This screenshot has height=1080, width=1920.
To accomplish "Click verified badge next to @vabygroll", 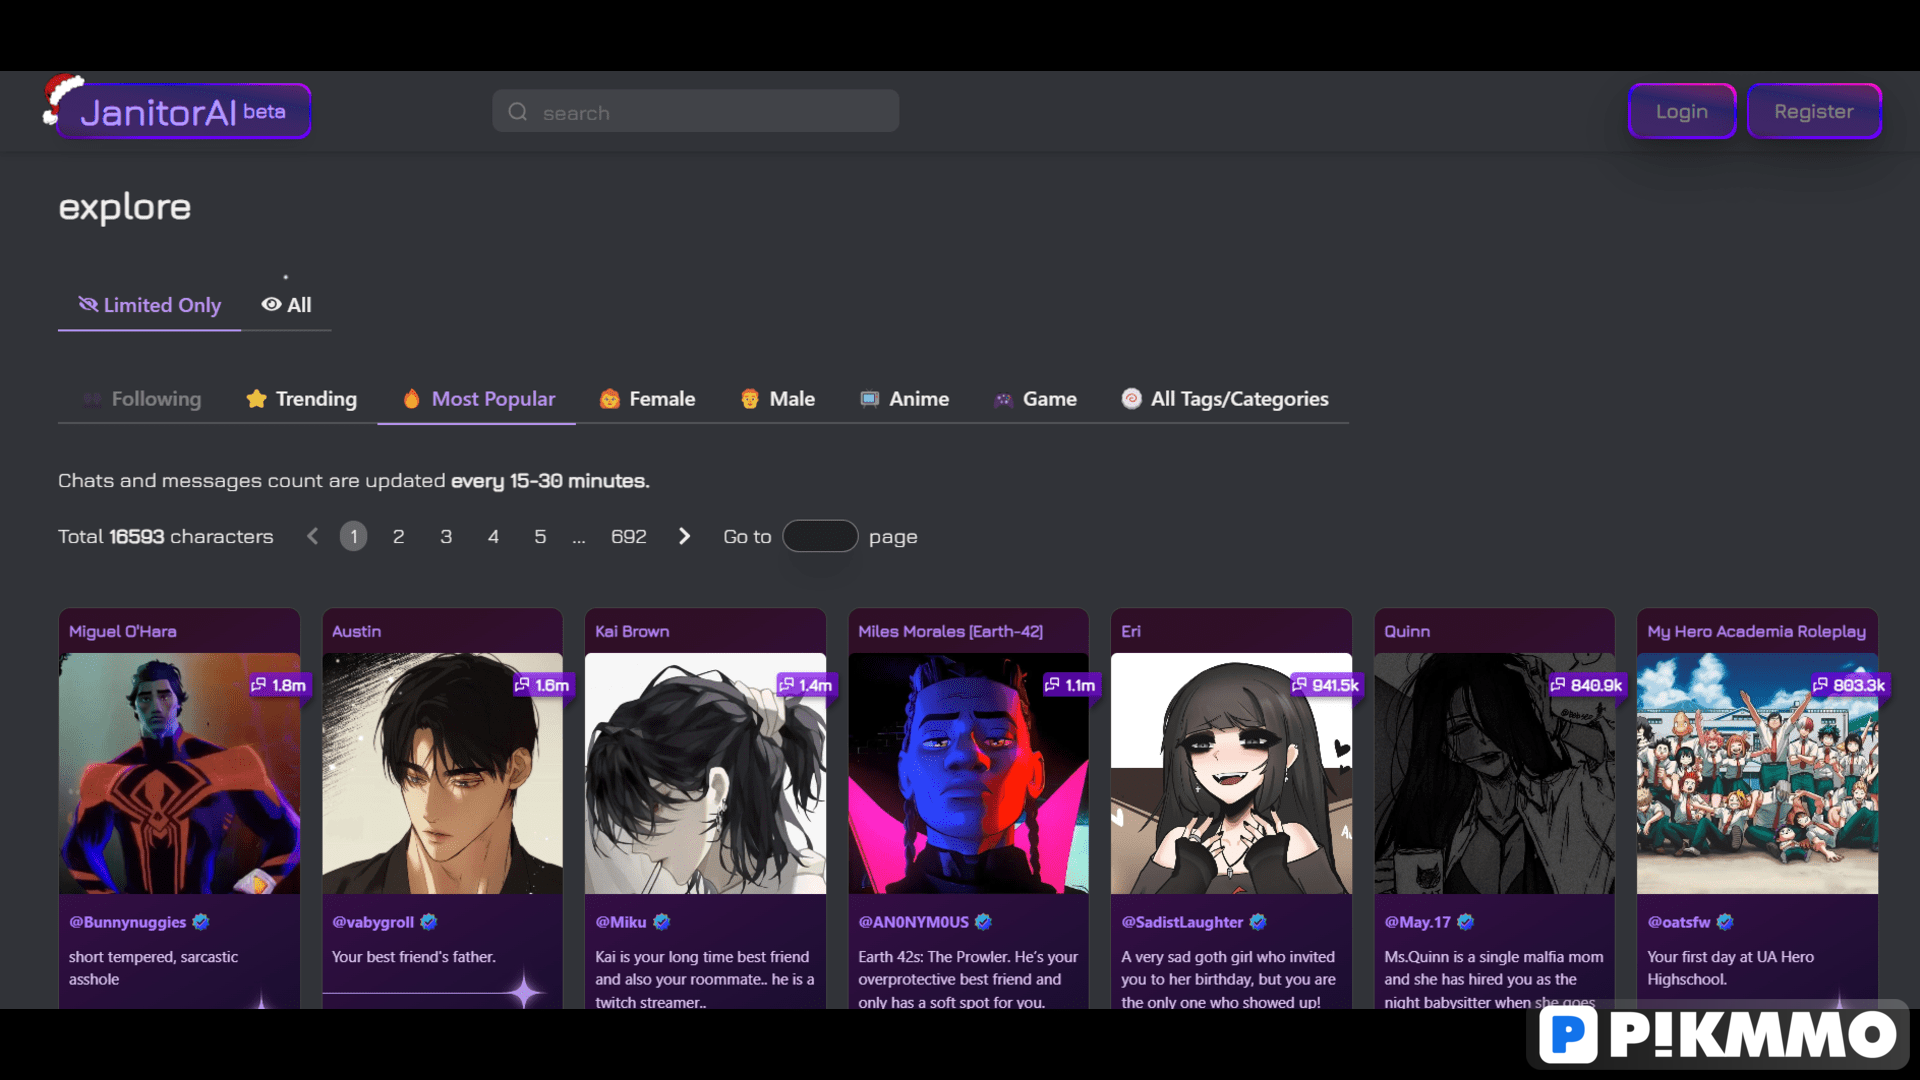I will [x=429, y=922].
